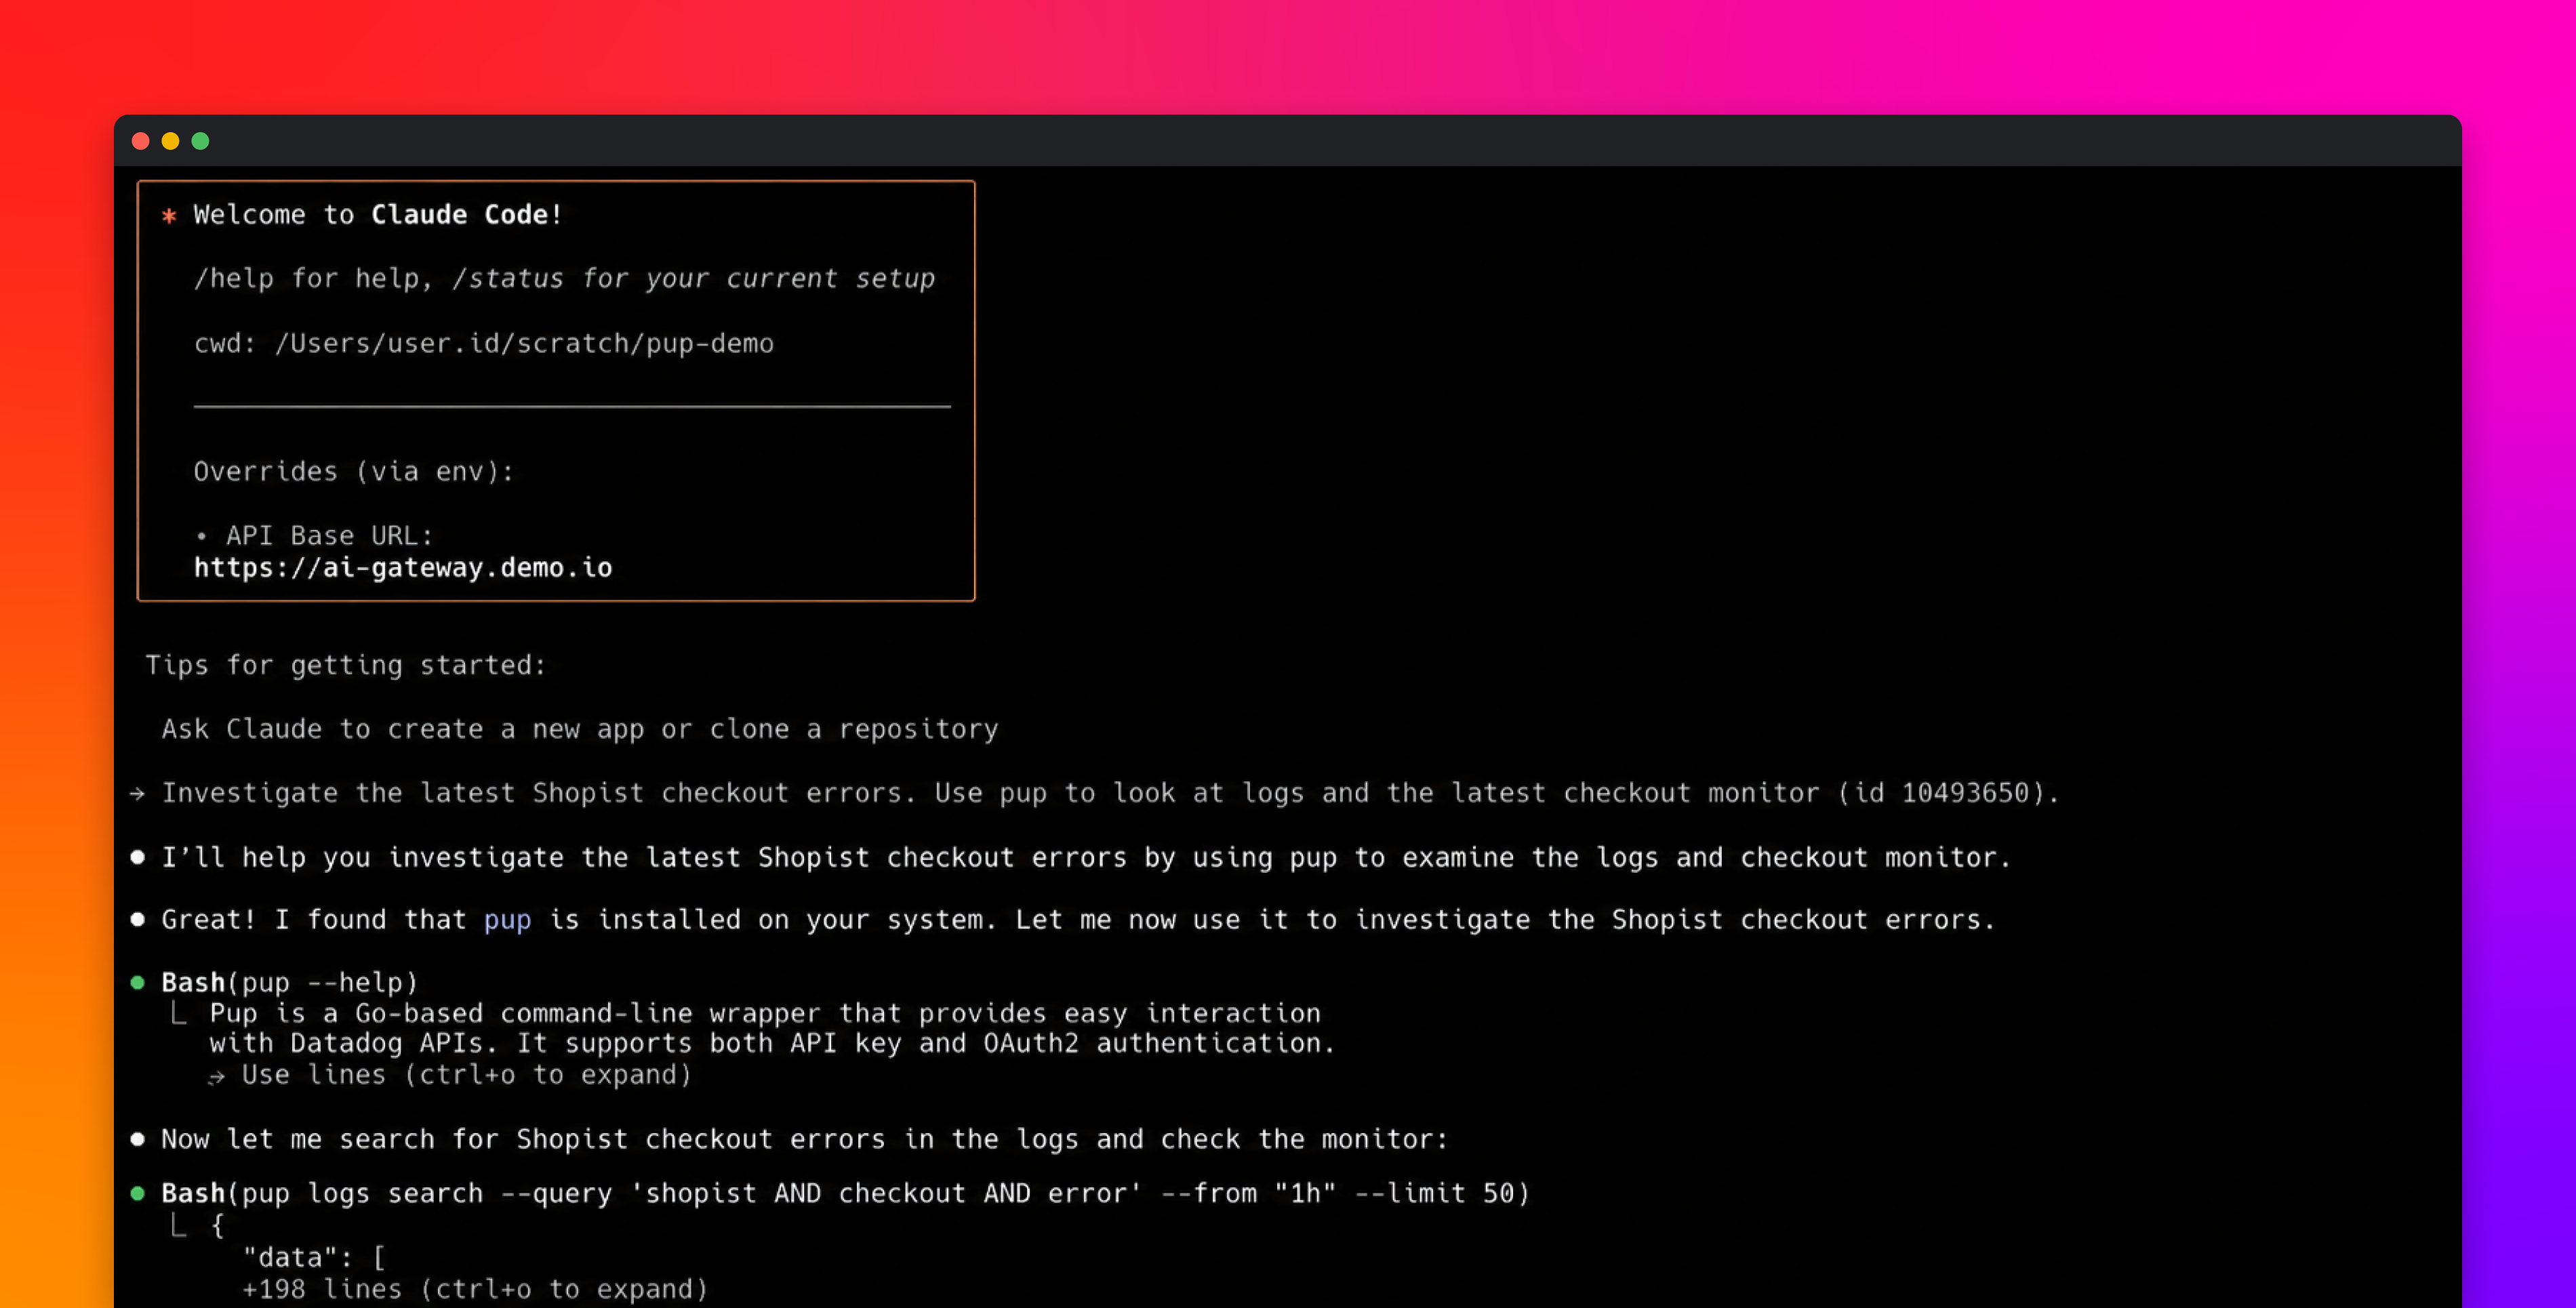Click the yellow minimize window button
The height and width of the screenshot is (1308, 2576).
170,141
